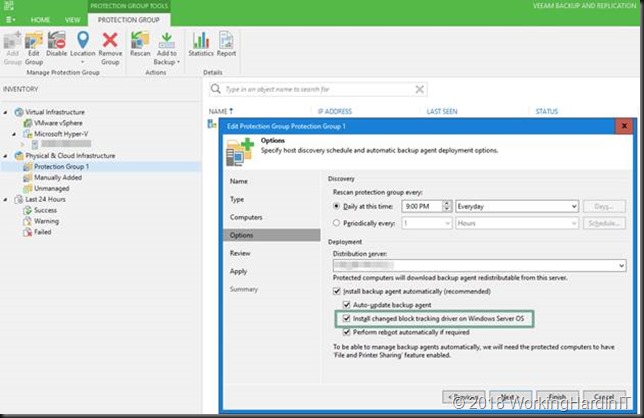Expand the blurred Hyper-V host node
Screen dimensions: 644x418
(23, 144)
